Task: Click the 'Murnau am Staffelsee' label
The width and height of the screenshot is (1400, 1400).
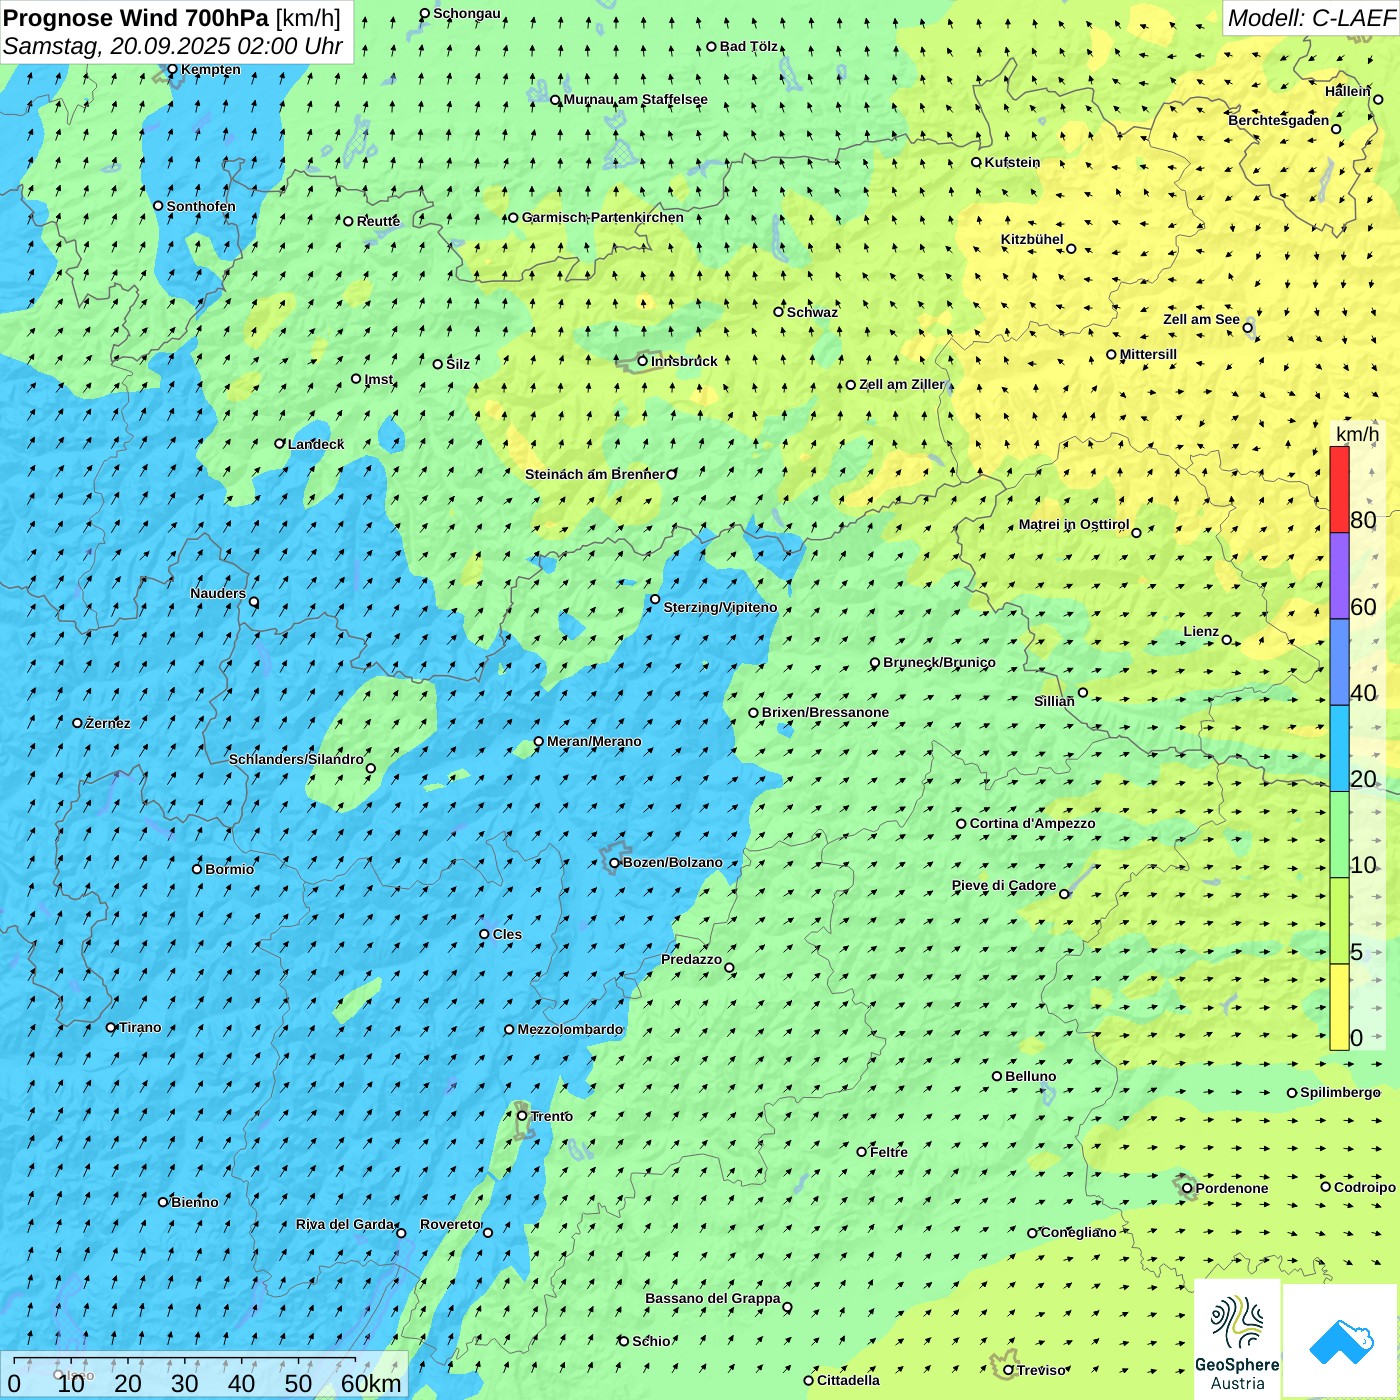Action: 635,99
